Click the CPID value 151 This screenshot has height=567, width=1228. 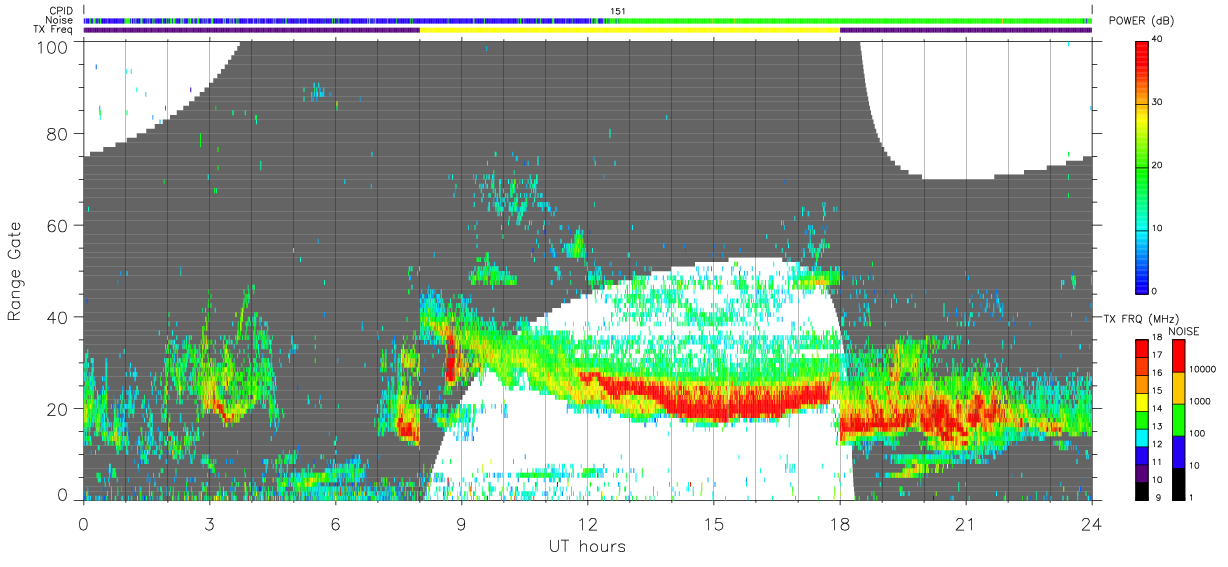point(618,11)
